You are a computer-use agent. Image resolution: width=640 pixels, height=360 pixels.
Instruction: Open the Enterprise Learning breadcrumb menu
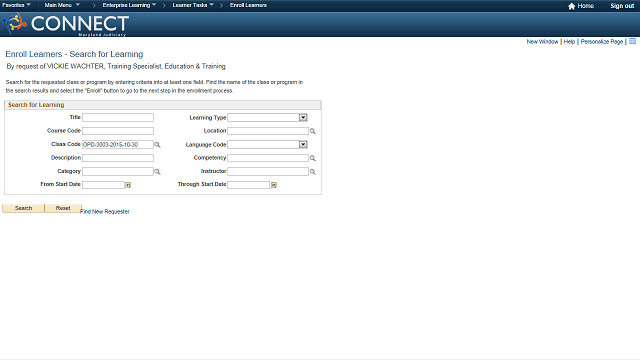pos(129,5)
